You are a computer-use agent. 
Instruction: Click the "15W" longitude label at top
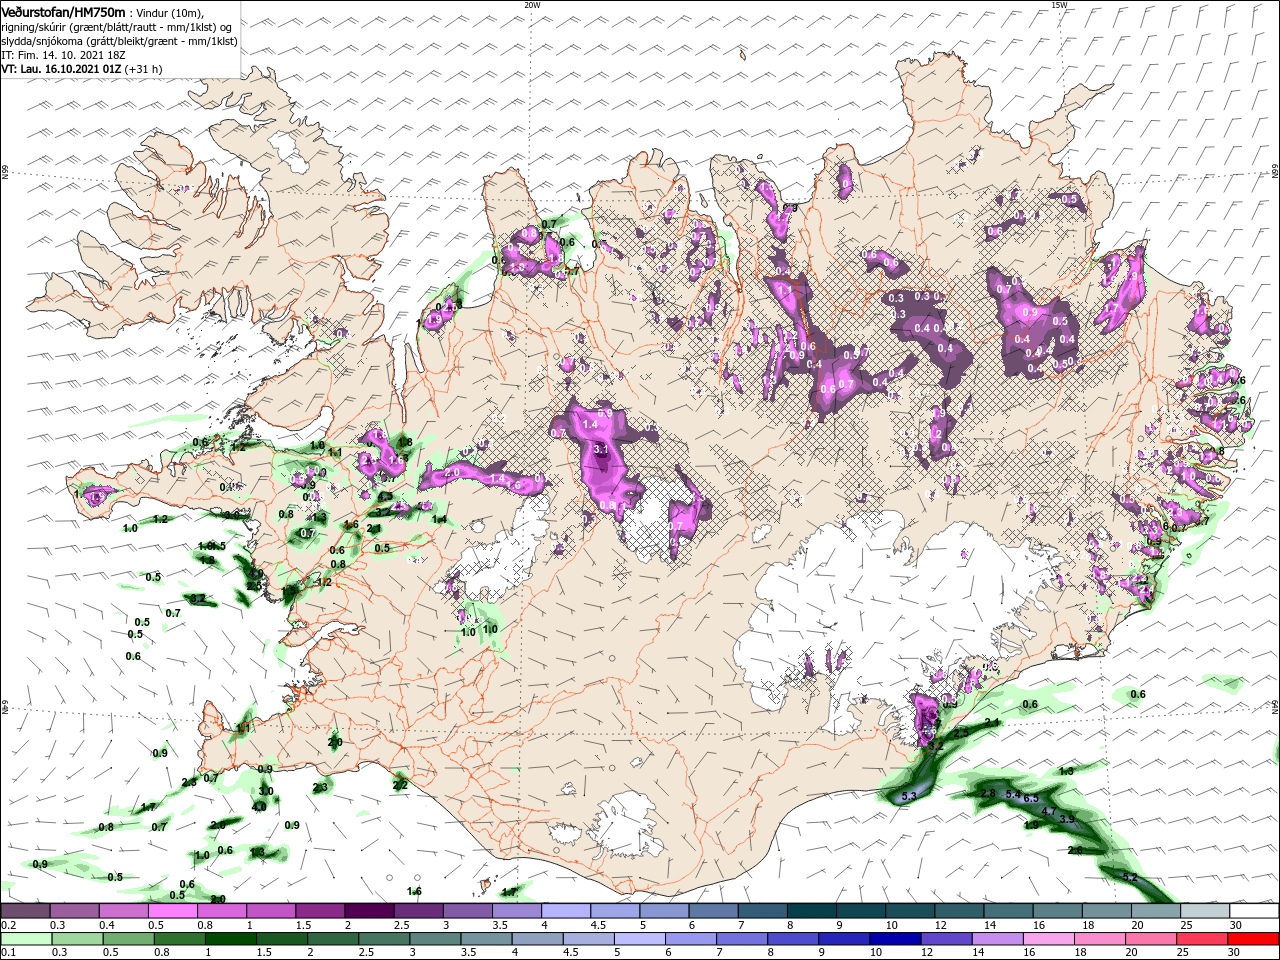(x=1059, y=5)
